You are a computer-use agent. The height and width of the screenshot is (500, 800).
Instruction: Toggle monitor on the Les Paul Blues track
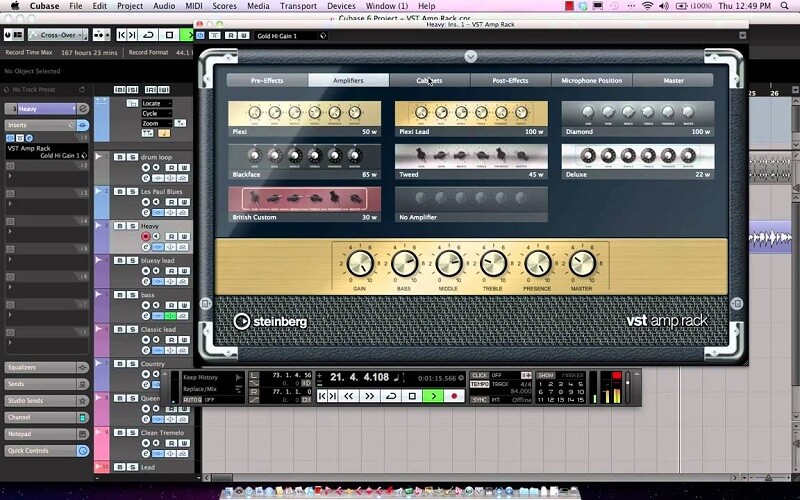click(x=156, y=202)
